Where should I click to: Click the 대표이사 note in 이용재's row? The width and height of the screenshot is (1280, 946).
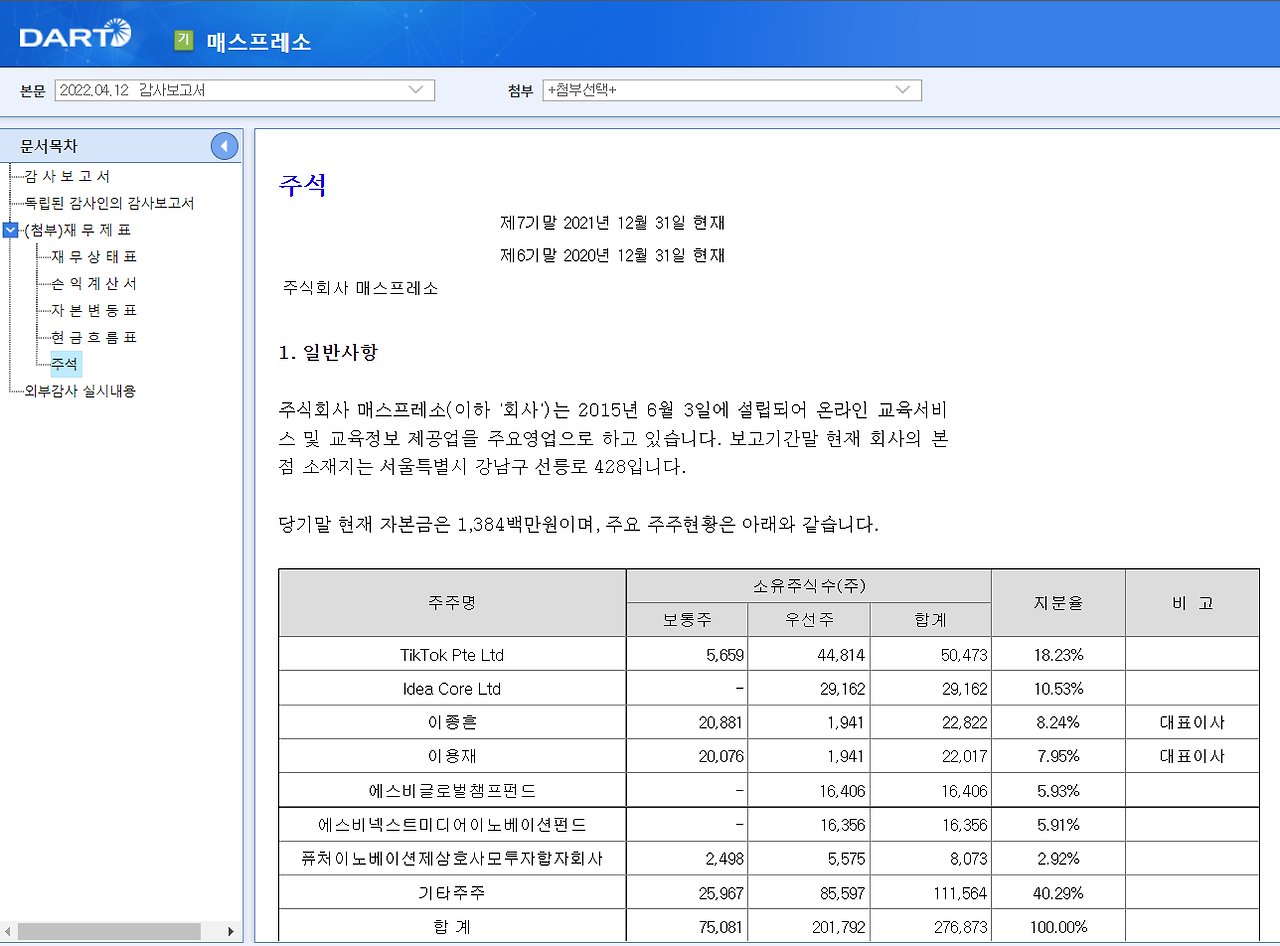[x=1192, y=757]
